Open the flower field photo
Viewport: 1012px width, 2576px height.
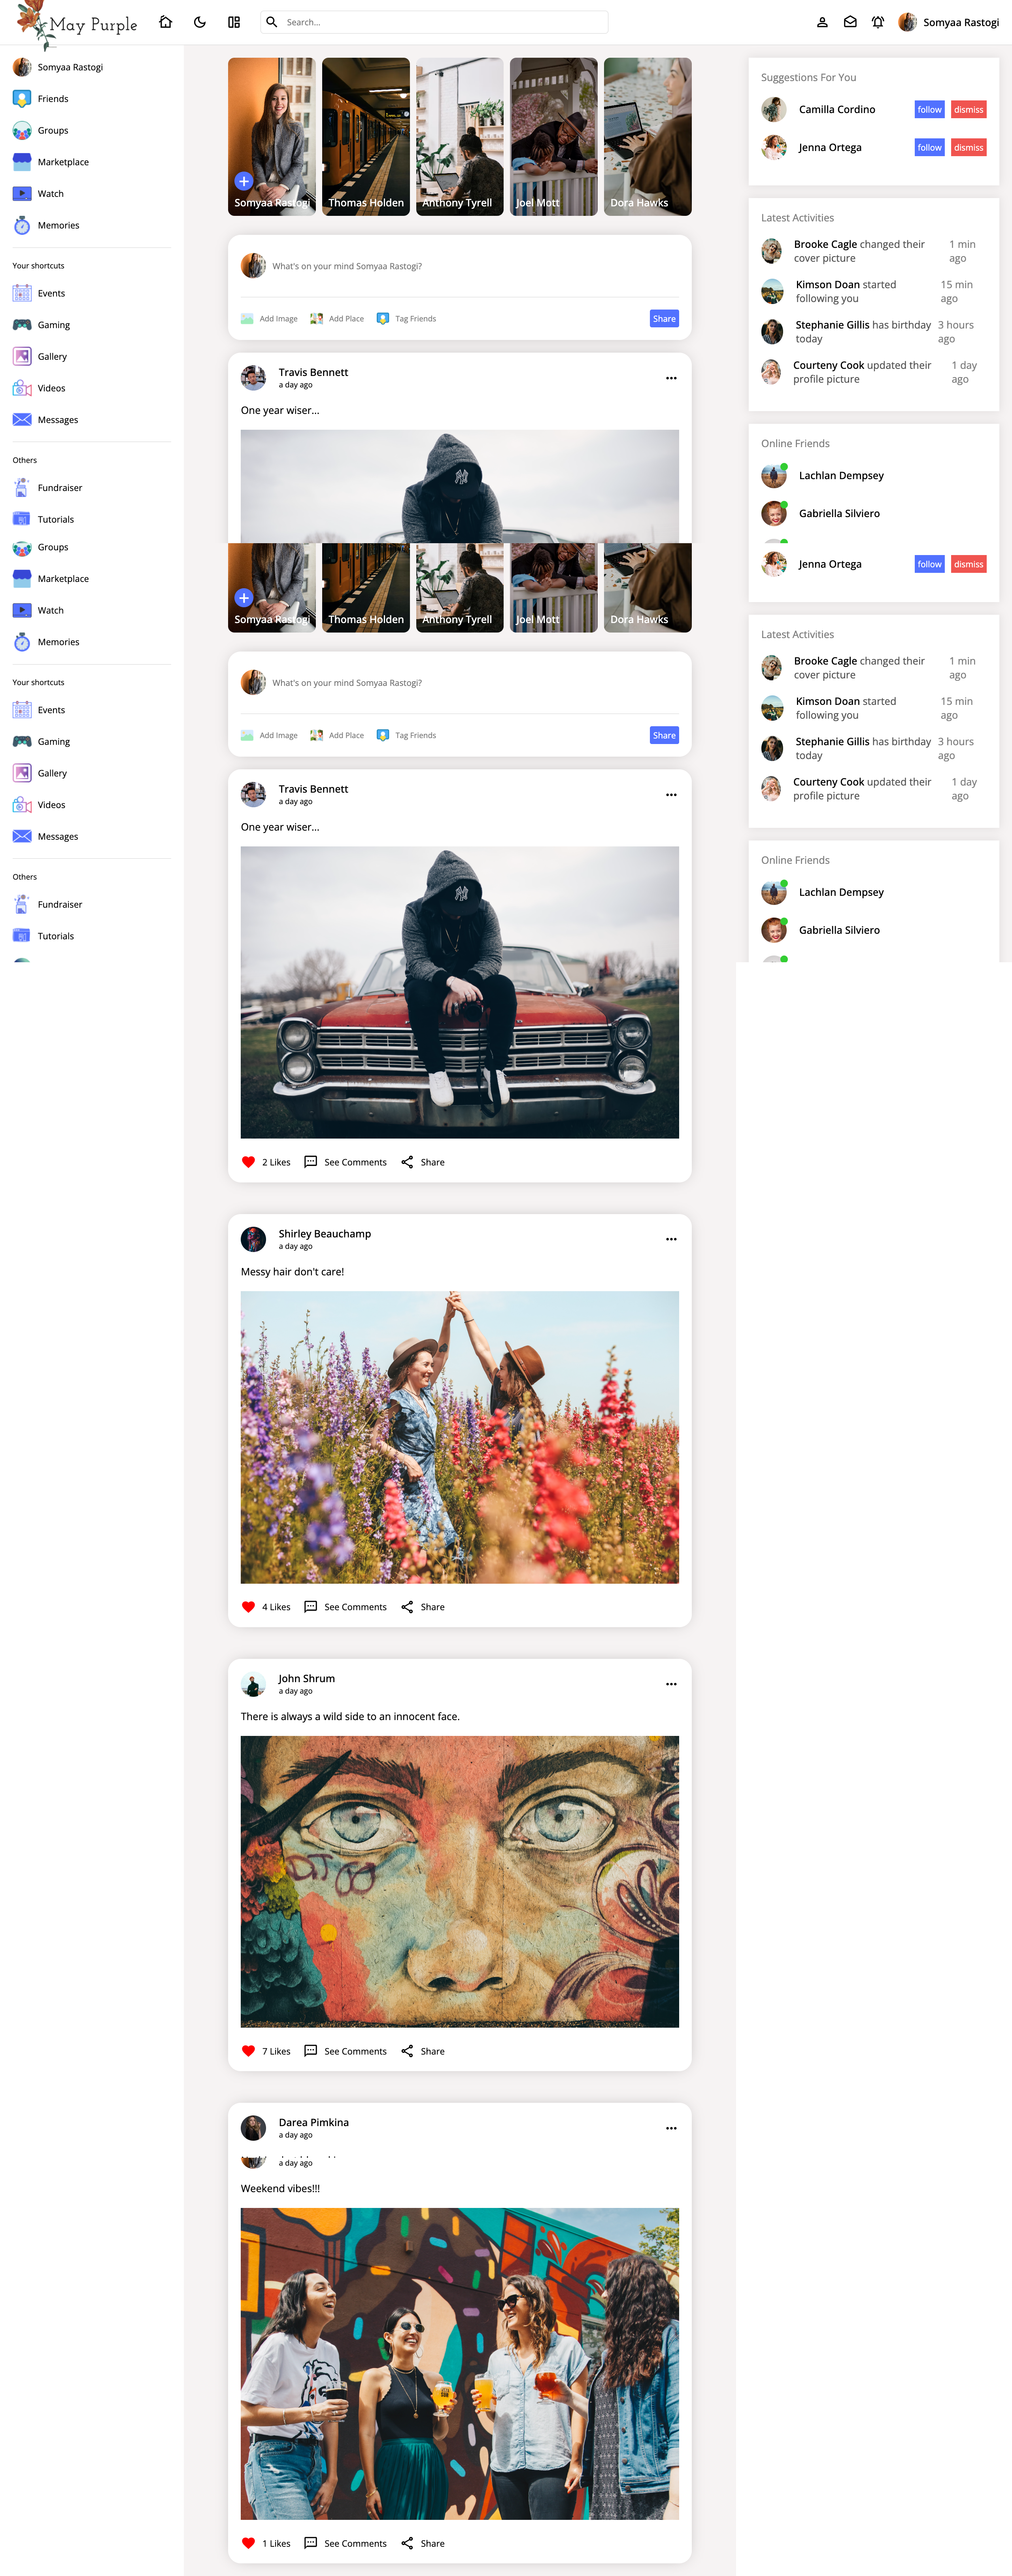coord(460,1437)
